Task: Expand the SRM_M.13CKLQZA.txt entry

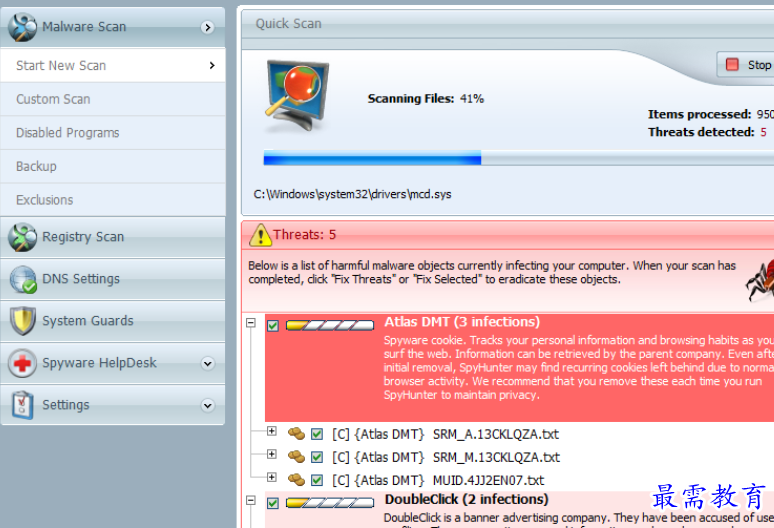Action: tap(271, 454)
